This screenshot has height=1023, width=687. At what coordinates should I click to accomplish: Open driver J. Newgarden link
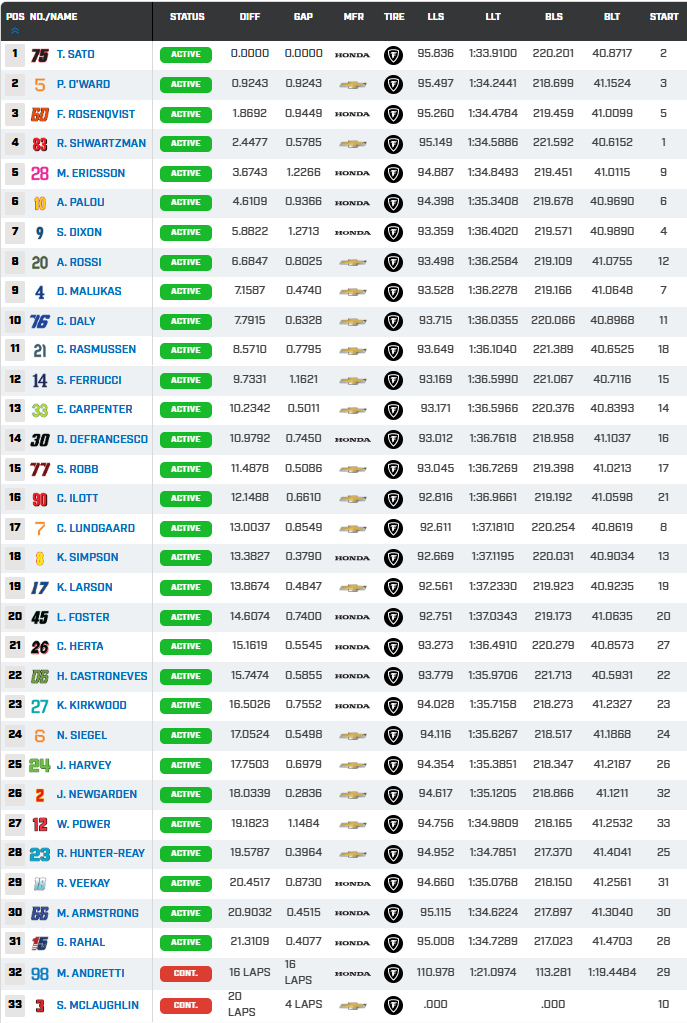(x=97, y=794)
